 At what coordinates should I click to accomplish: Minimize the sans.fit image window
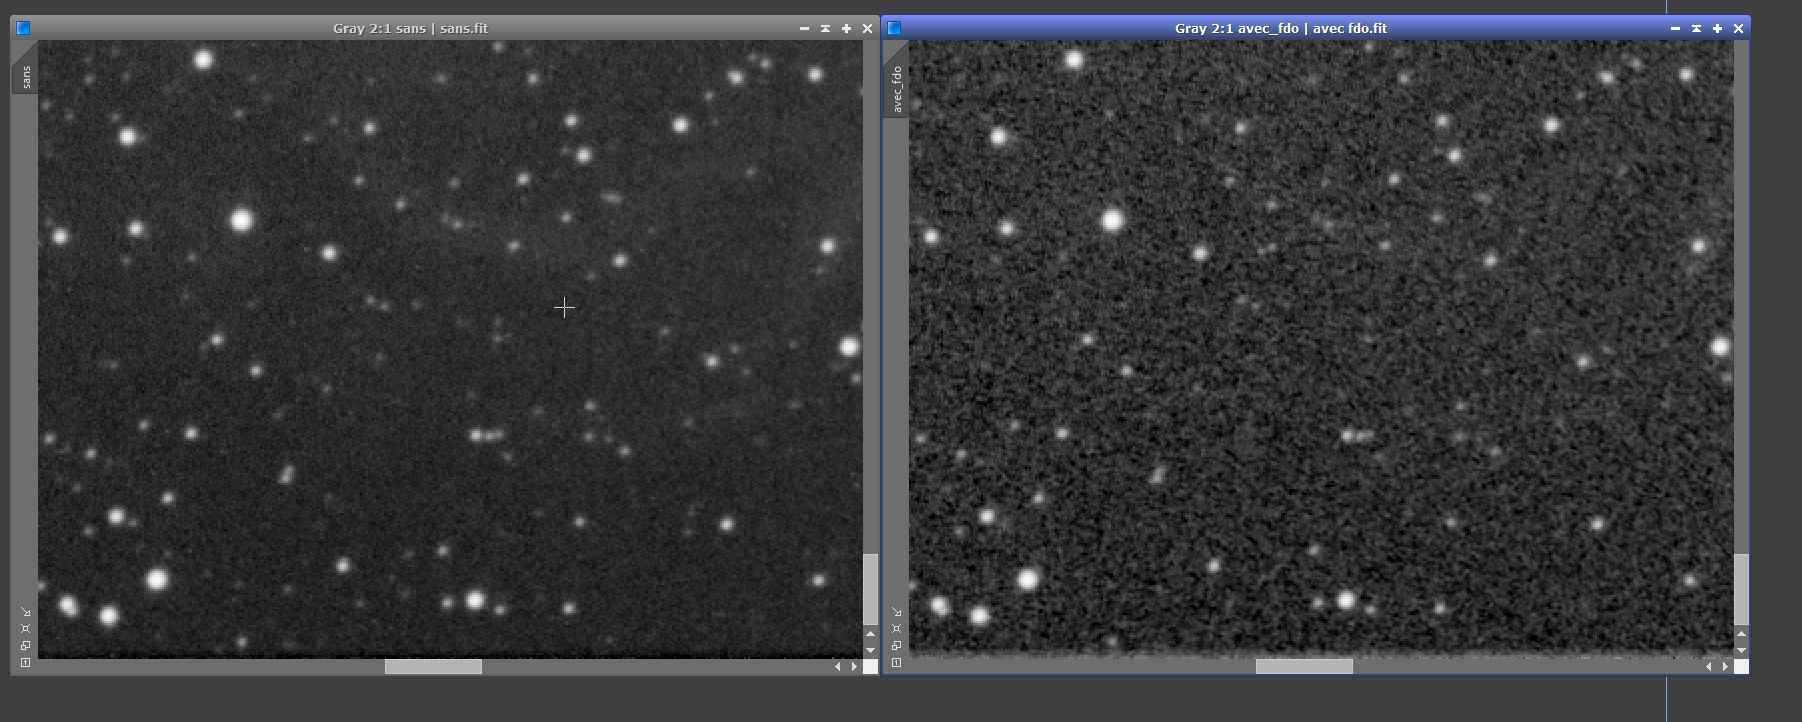(x=804, y=29)
